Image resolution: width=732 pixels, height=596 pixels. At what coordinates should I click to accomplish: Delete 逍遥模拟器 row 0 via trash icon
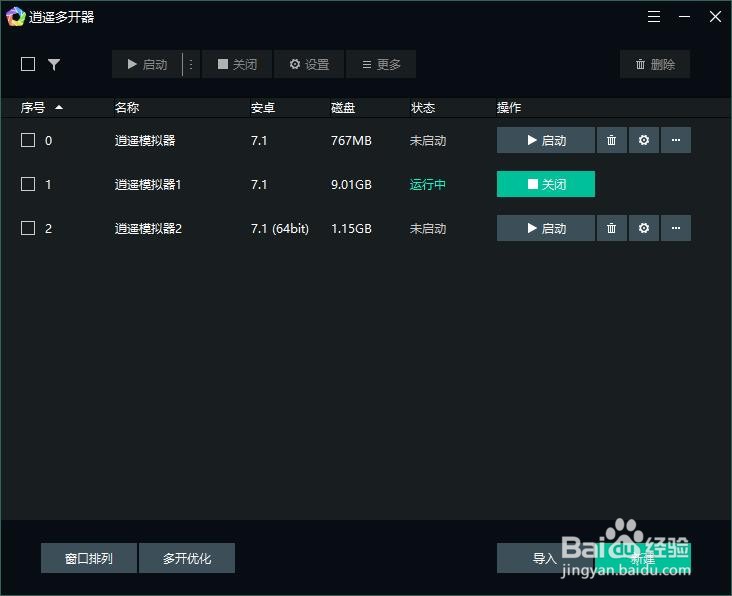612,140
